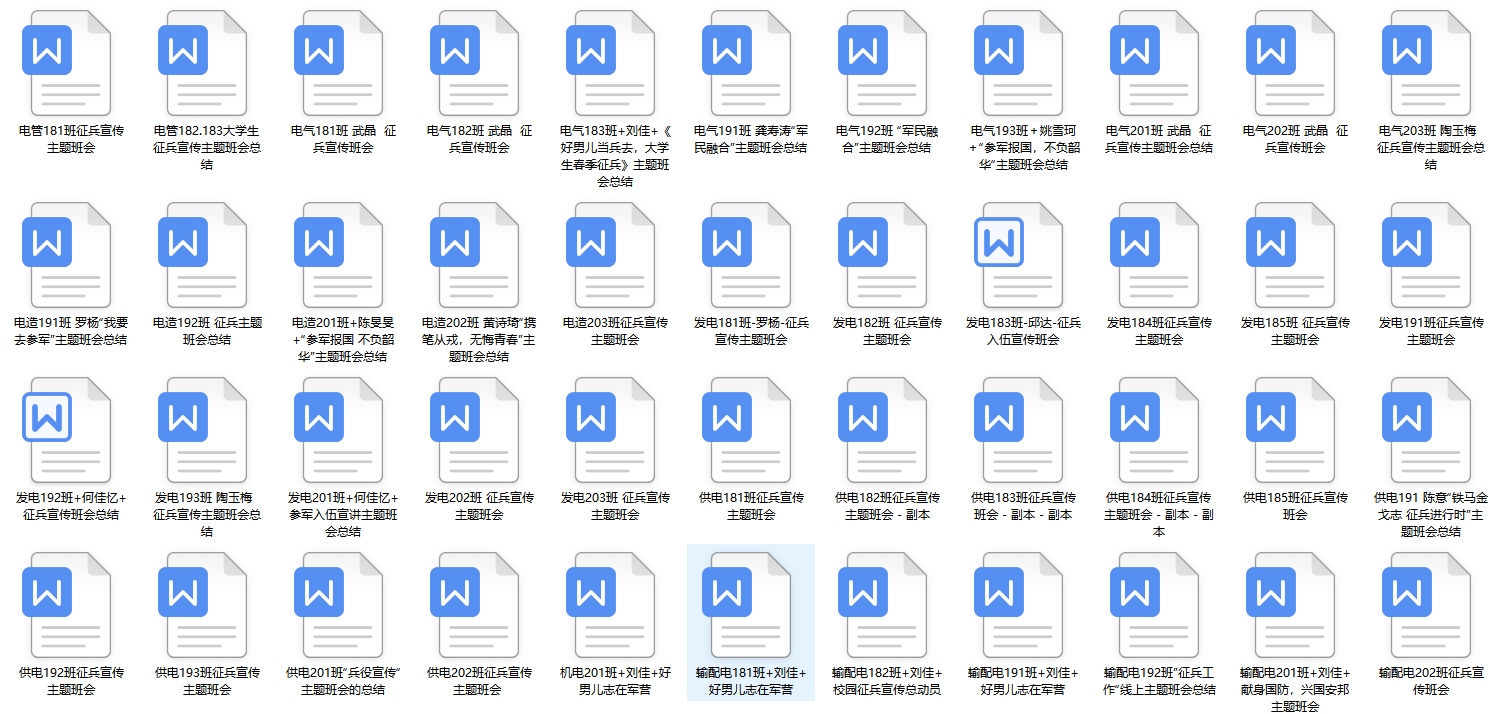Click the 发电184班征兵宣传主题班会 file icon
This screenshot has width=1494, height=714.
pyautogui.click(x=1154, y=255)
